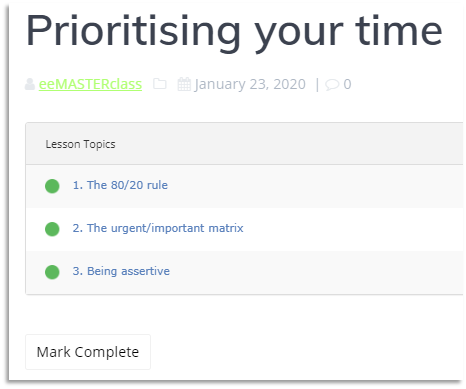Click the Prioritising your time heading
This screenshot has height=389, width=466.
234,32
